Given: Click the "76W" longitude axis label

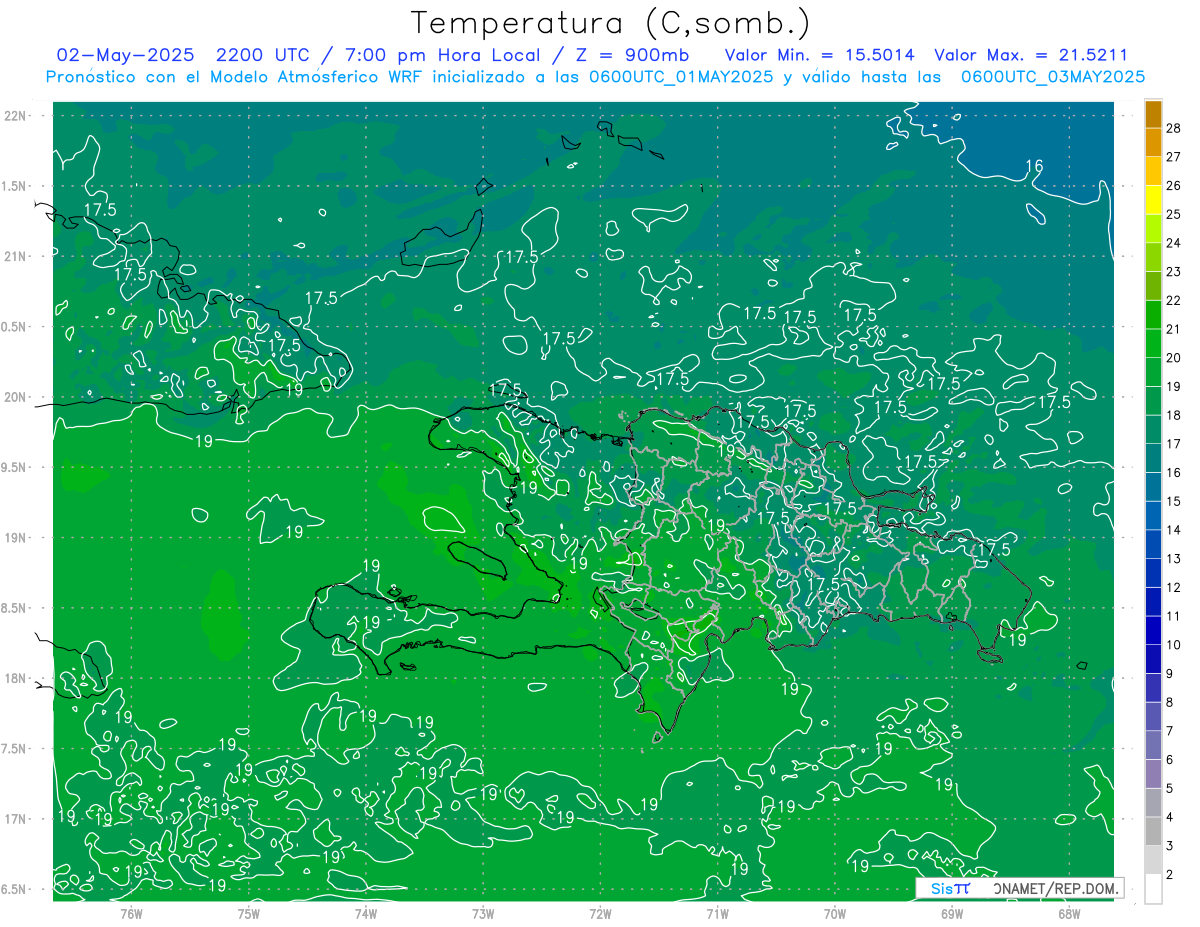Looking at the screenshot, I should pos(131,914).
